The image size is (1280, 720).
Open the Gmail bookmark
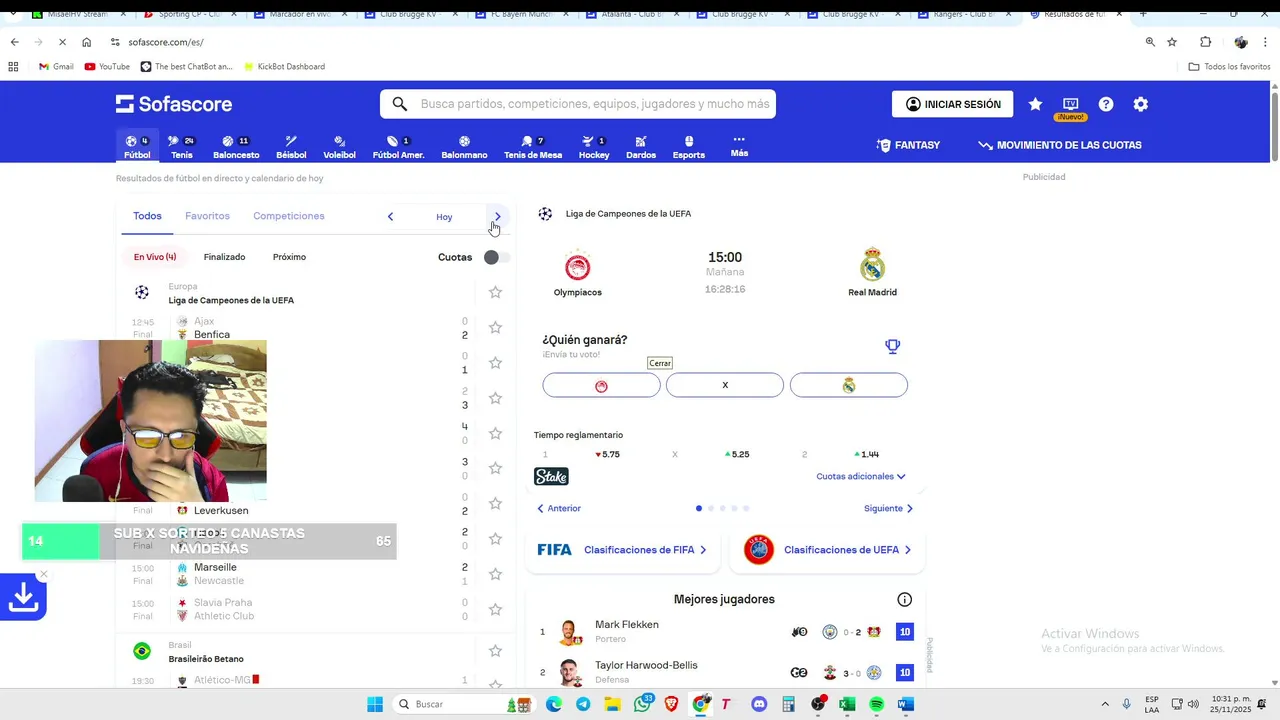click(56, 66)
